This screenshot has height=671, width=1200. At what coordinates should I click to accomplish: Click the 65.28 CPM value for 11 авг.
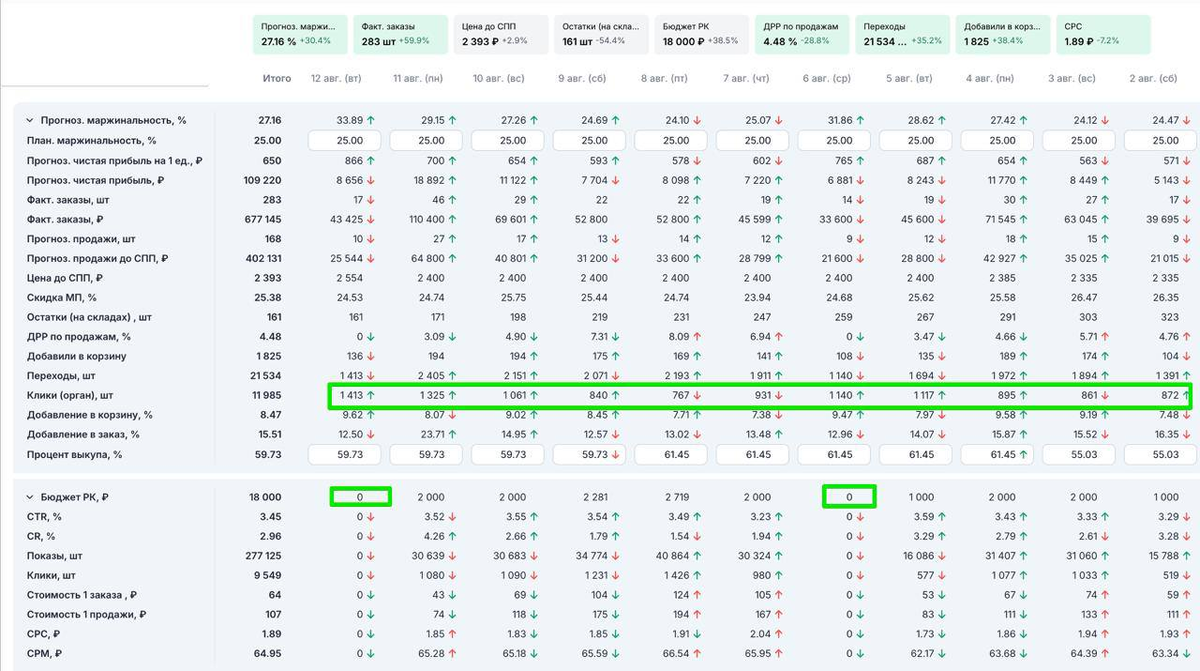point(431,654)
